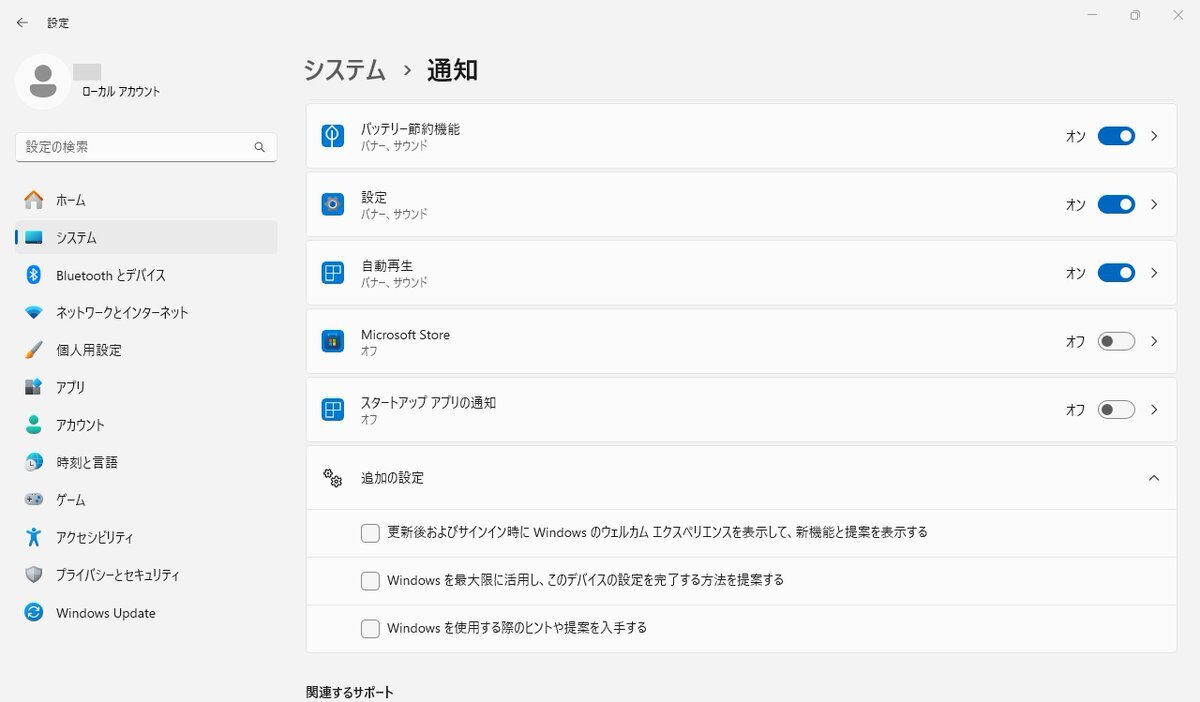Collapse the 追加の設定 section chevron

point(1154,478)
